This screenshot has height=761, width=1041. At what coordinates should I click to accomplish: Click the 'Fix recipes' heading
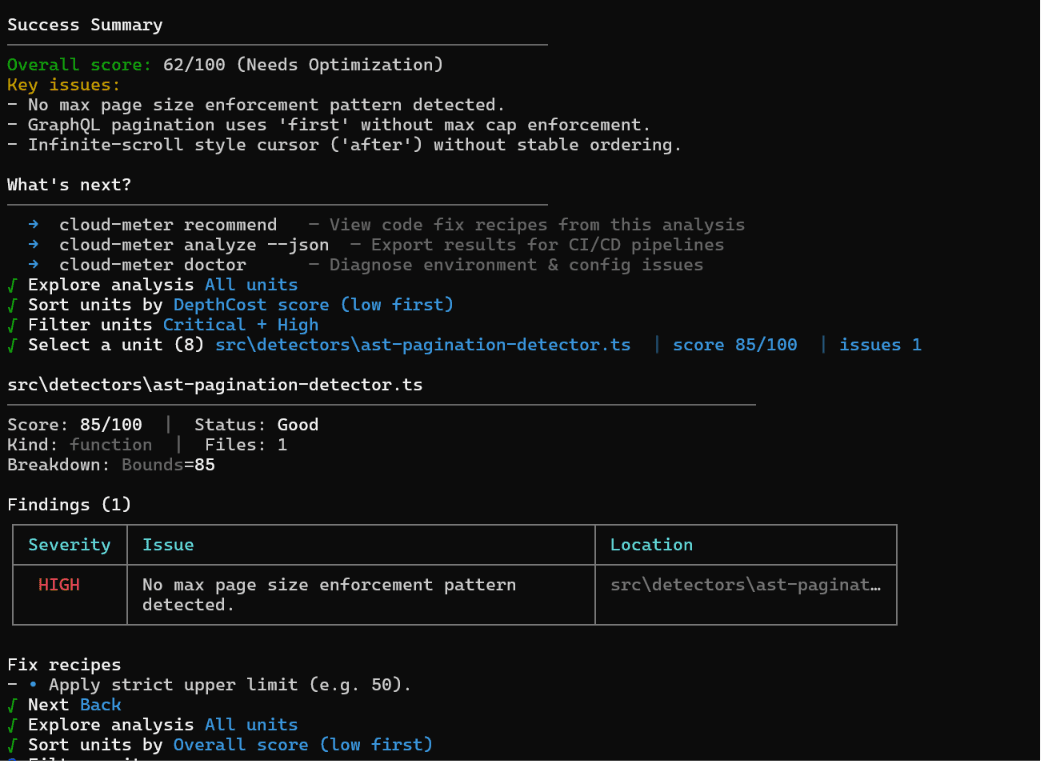pos(64,665)
